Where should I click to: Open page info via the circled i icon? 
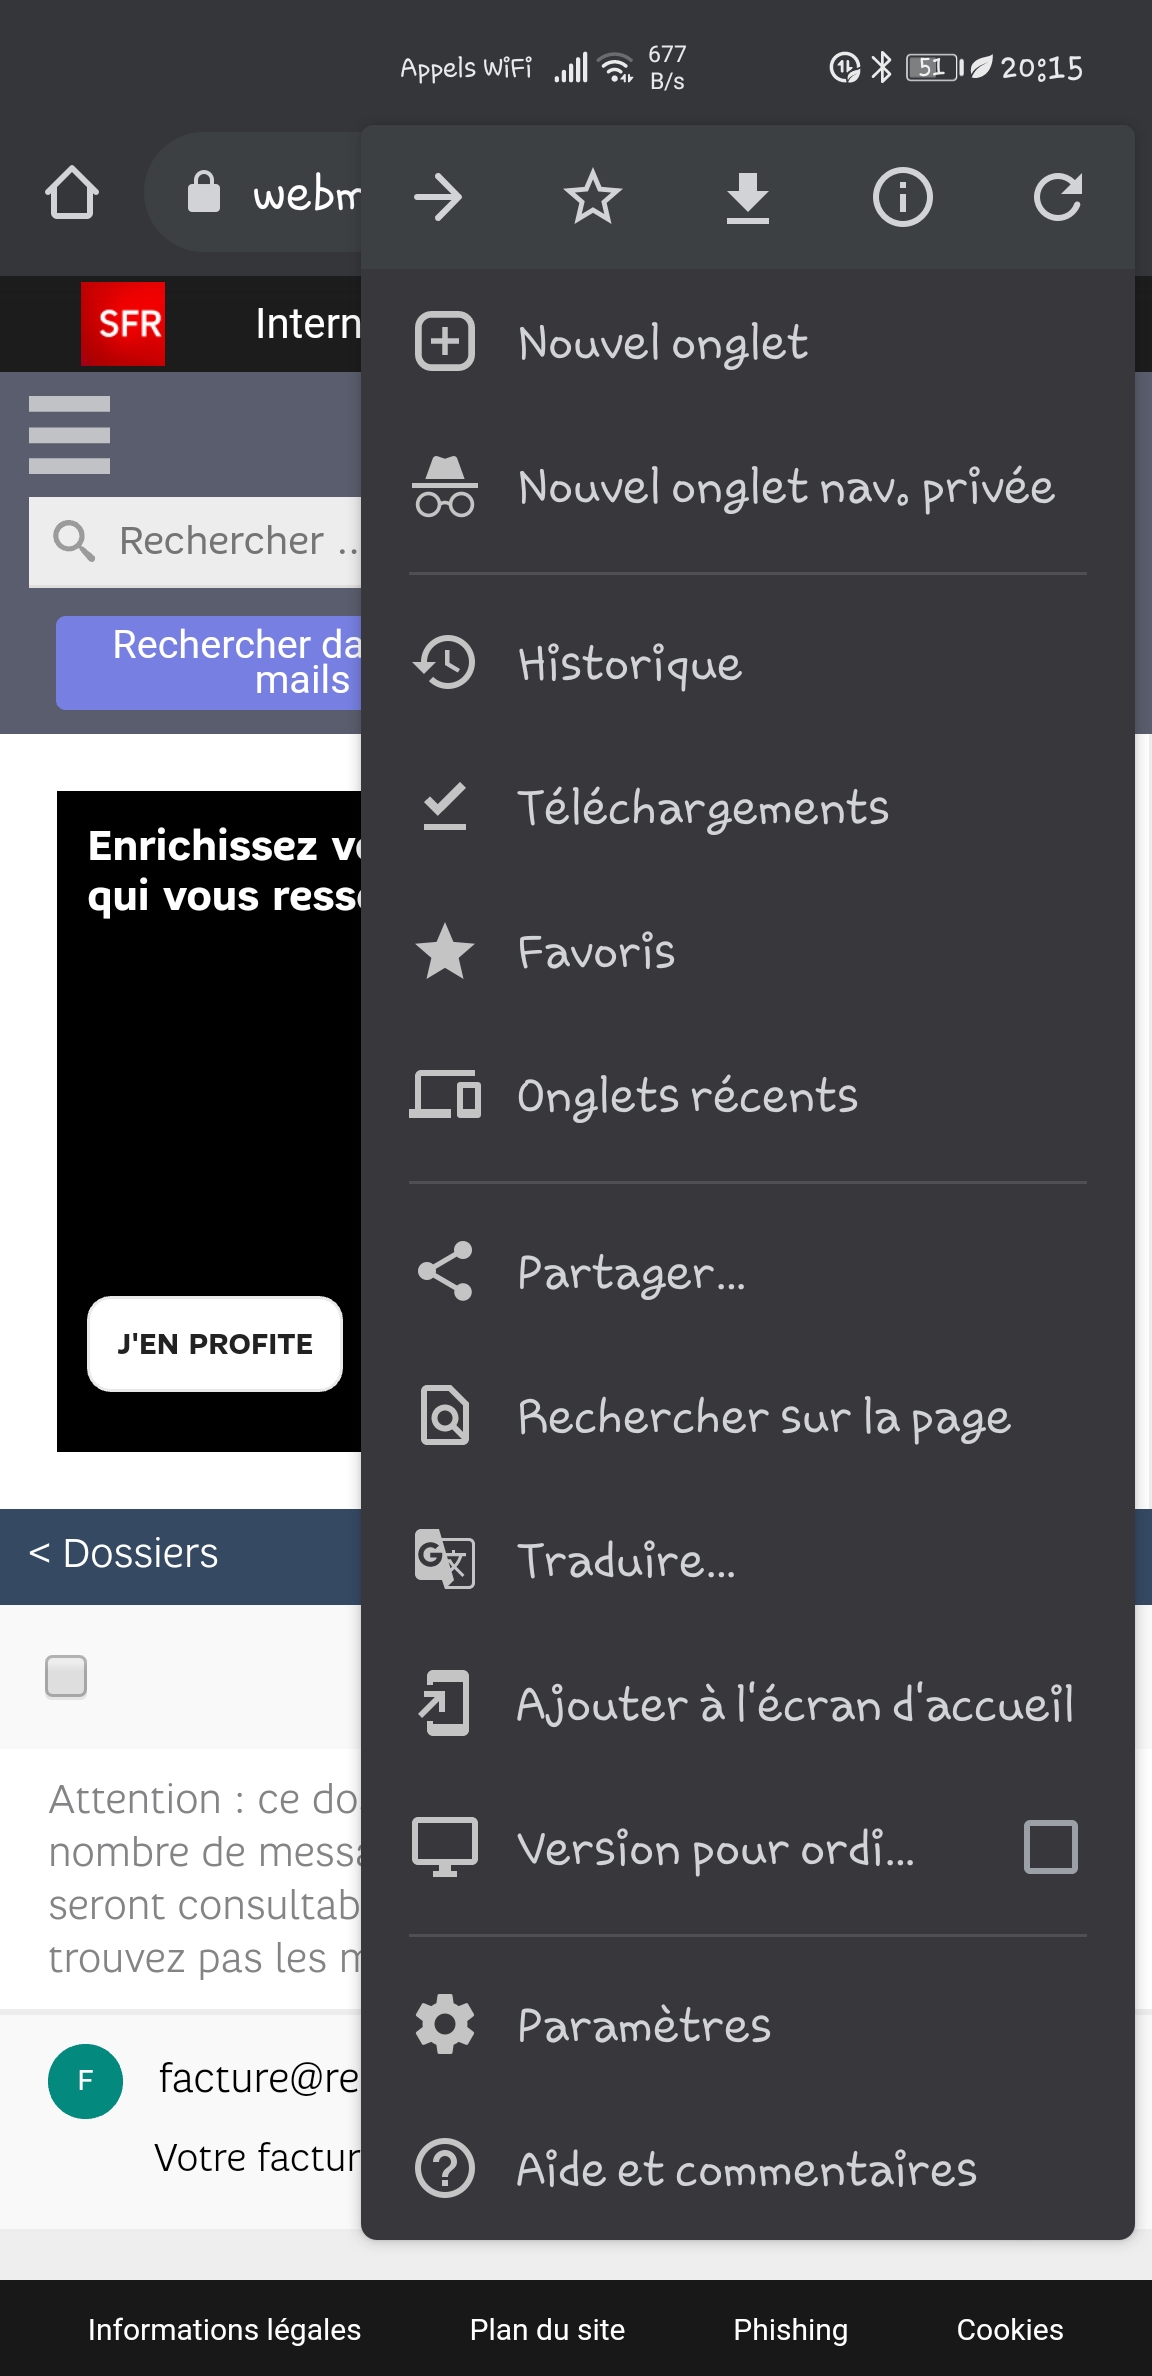[x=902, y=197]
